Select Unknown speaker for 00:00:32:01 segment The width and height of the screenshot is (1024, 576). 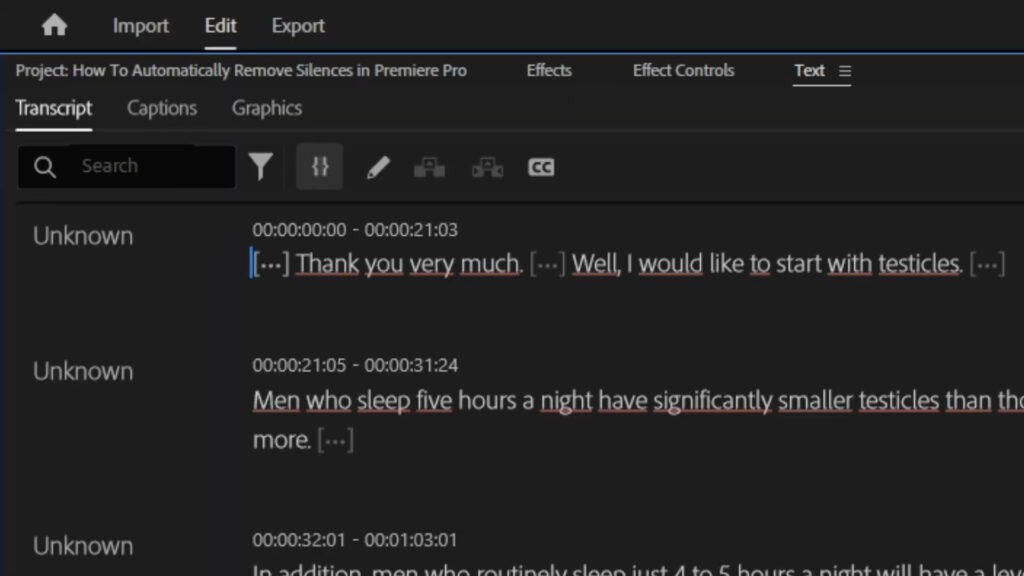point(83,546)
